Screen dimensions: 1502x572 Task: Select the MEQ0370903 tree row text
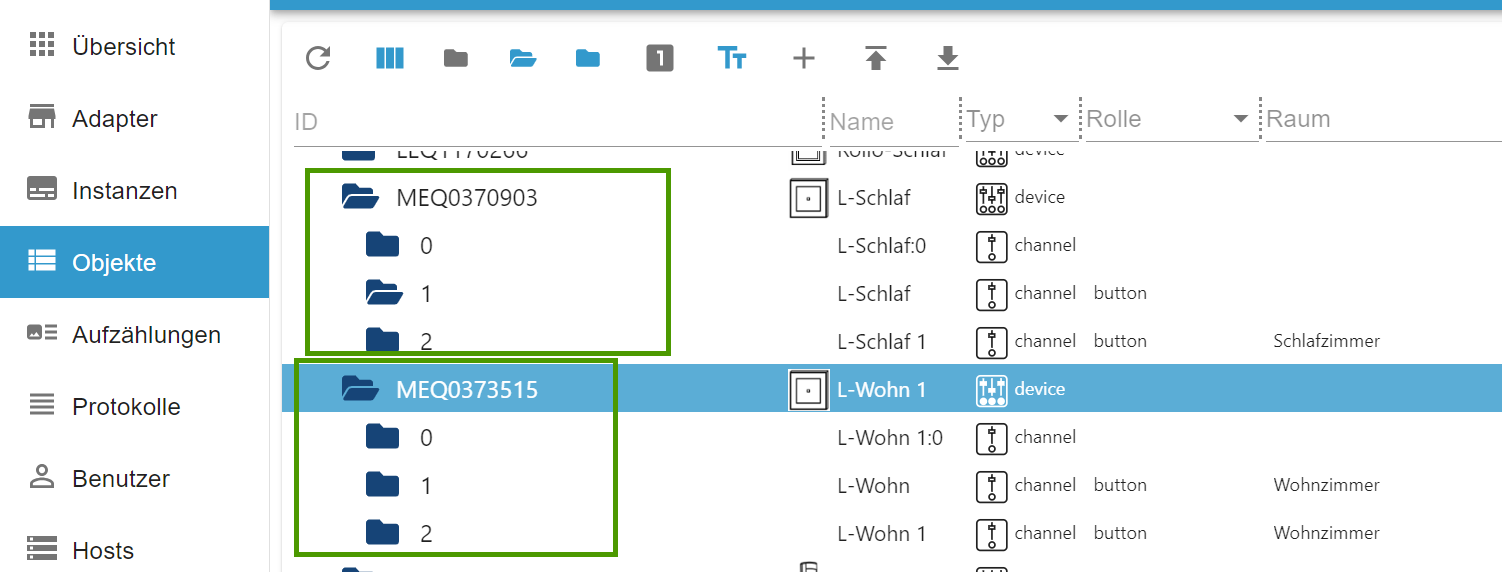467,198
